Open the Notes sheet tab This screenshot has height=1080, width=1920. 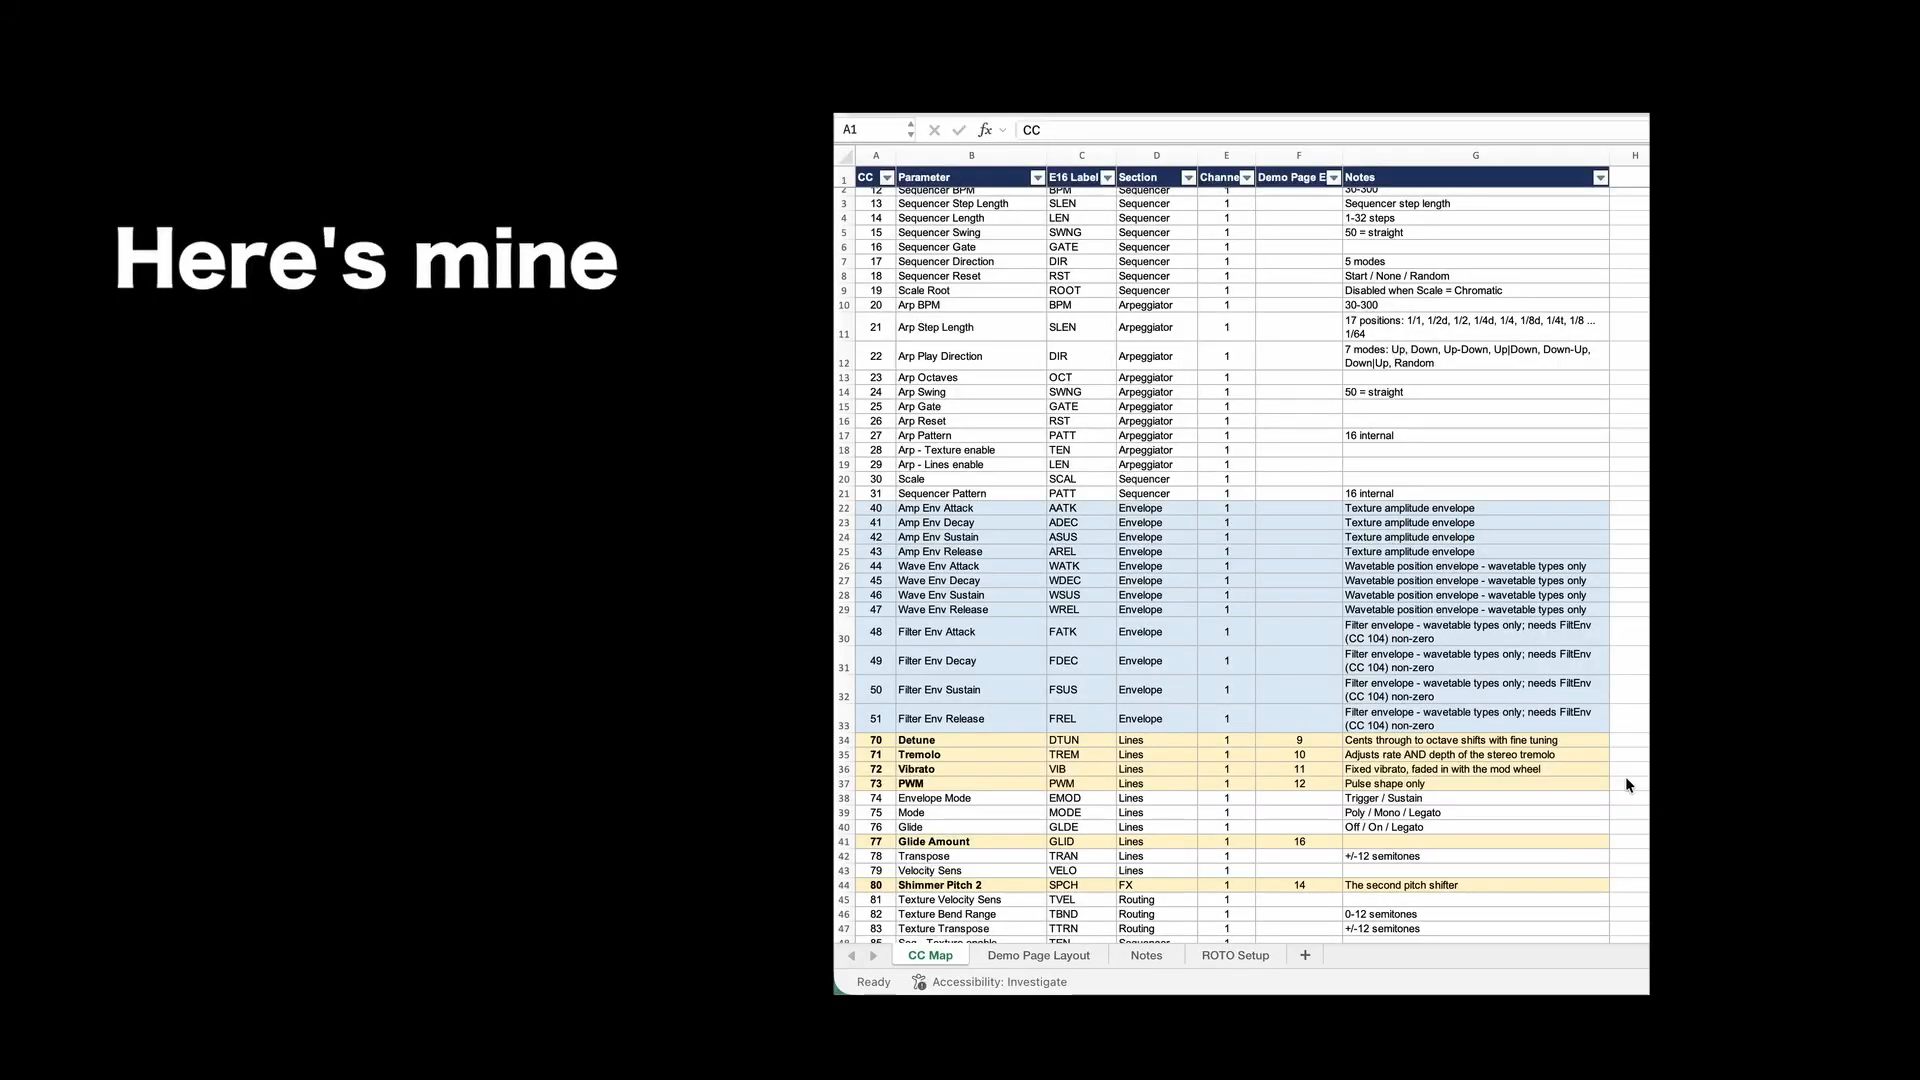click(1146, 956)
